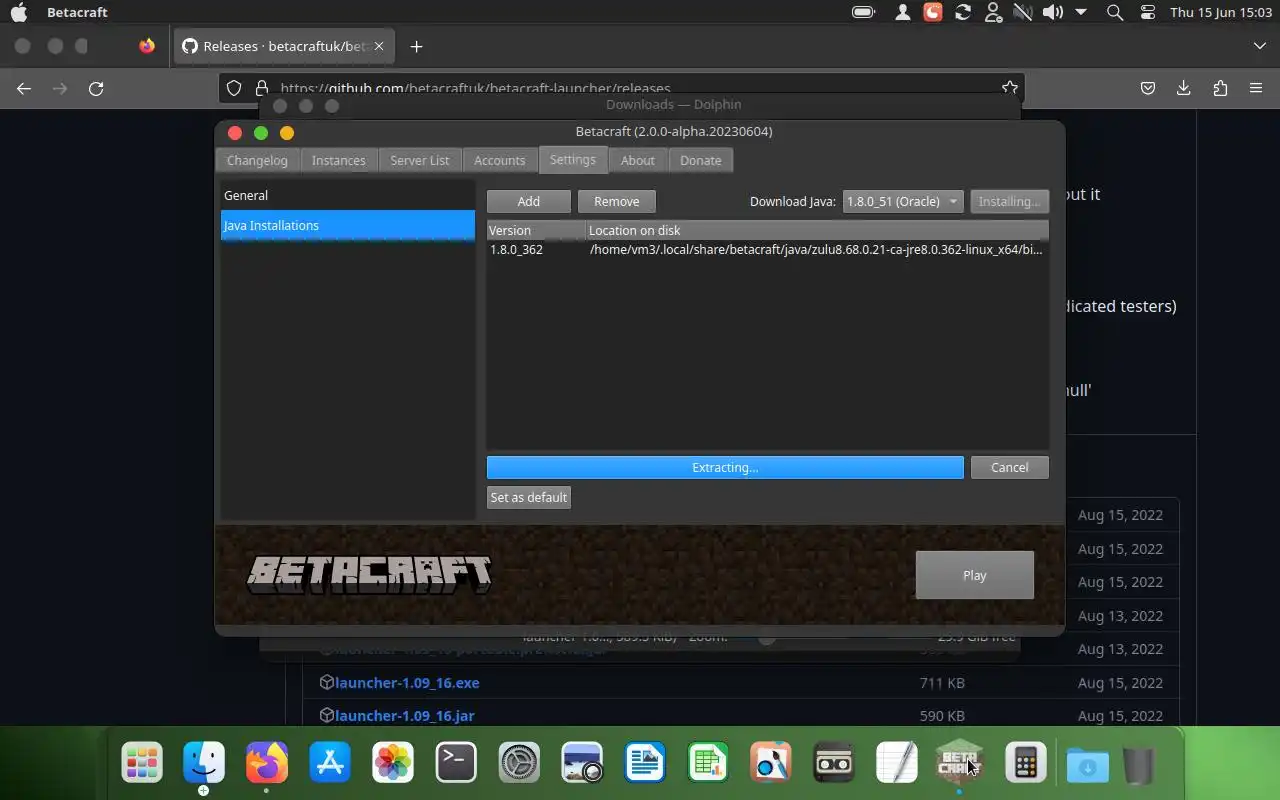Image resolution: width=1280 pixels, height=800 pixels.
Task: Open launcher-1.09_16.exe link
Action: coord(407,682)
